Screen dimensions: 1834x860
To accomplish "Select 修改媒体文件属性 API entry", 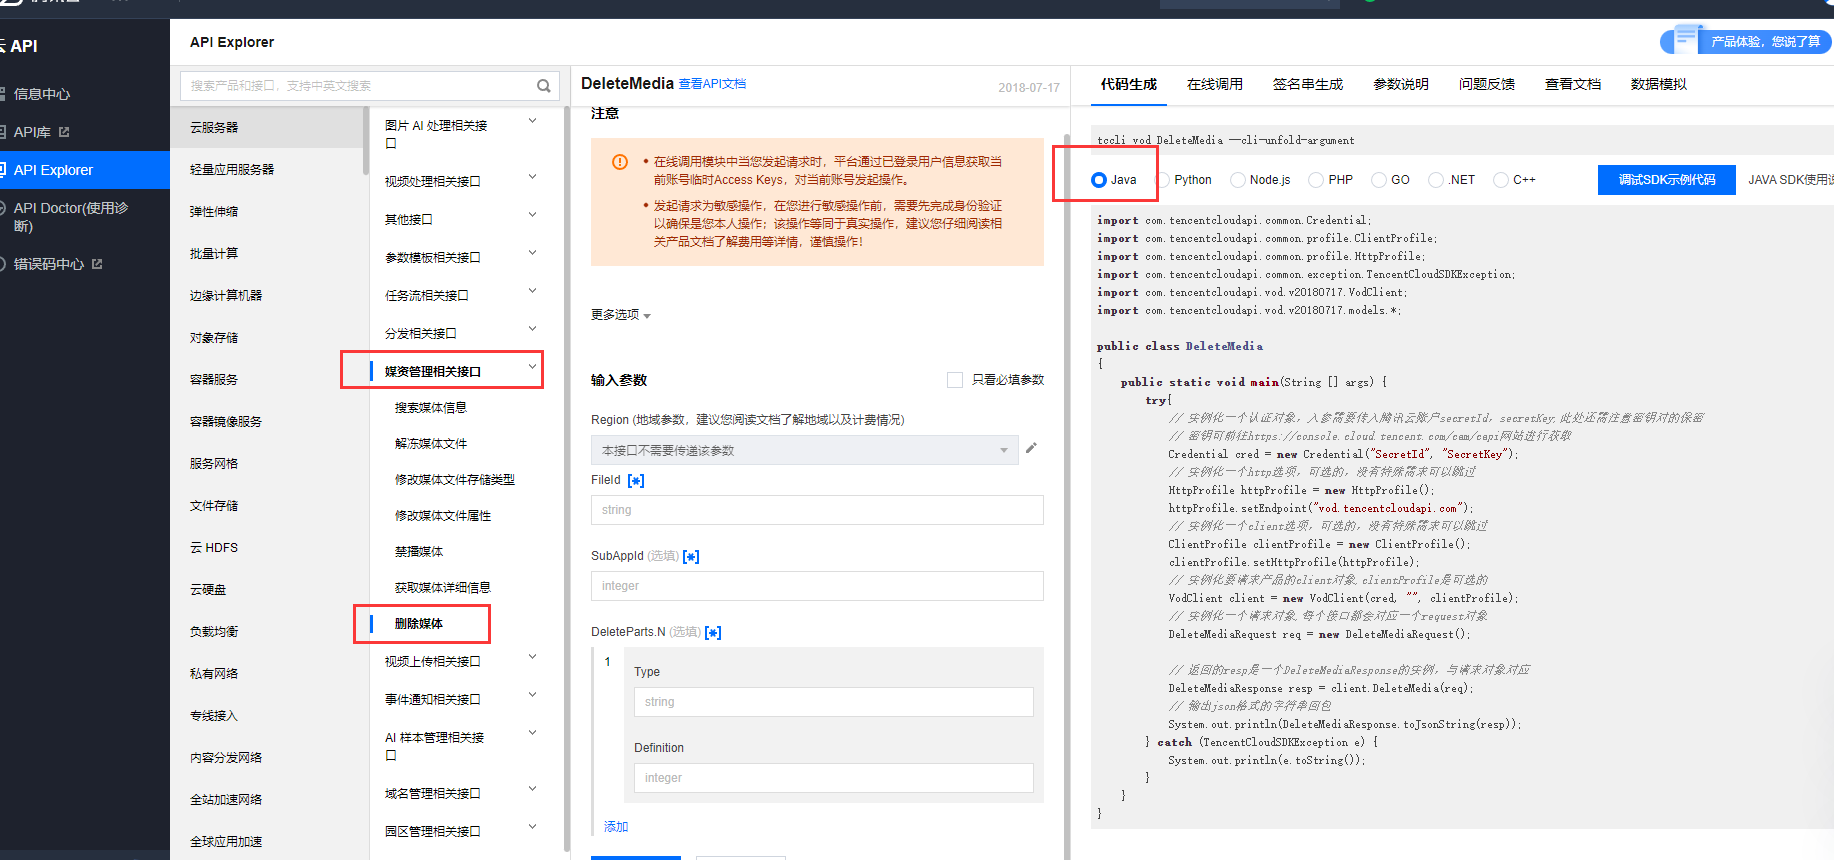I will point(443,516).
